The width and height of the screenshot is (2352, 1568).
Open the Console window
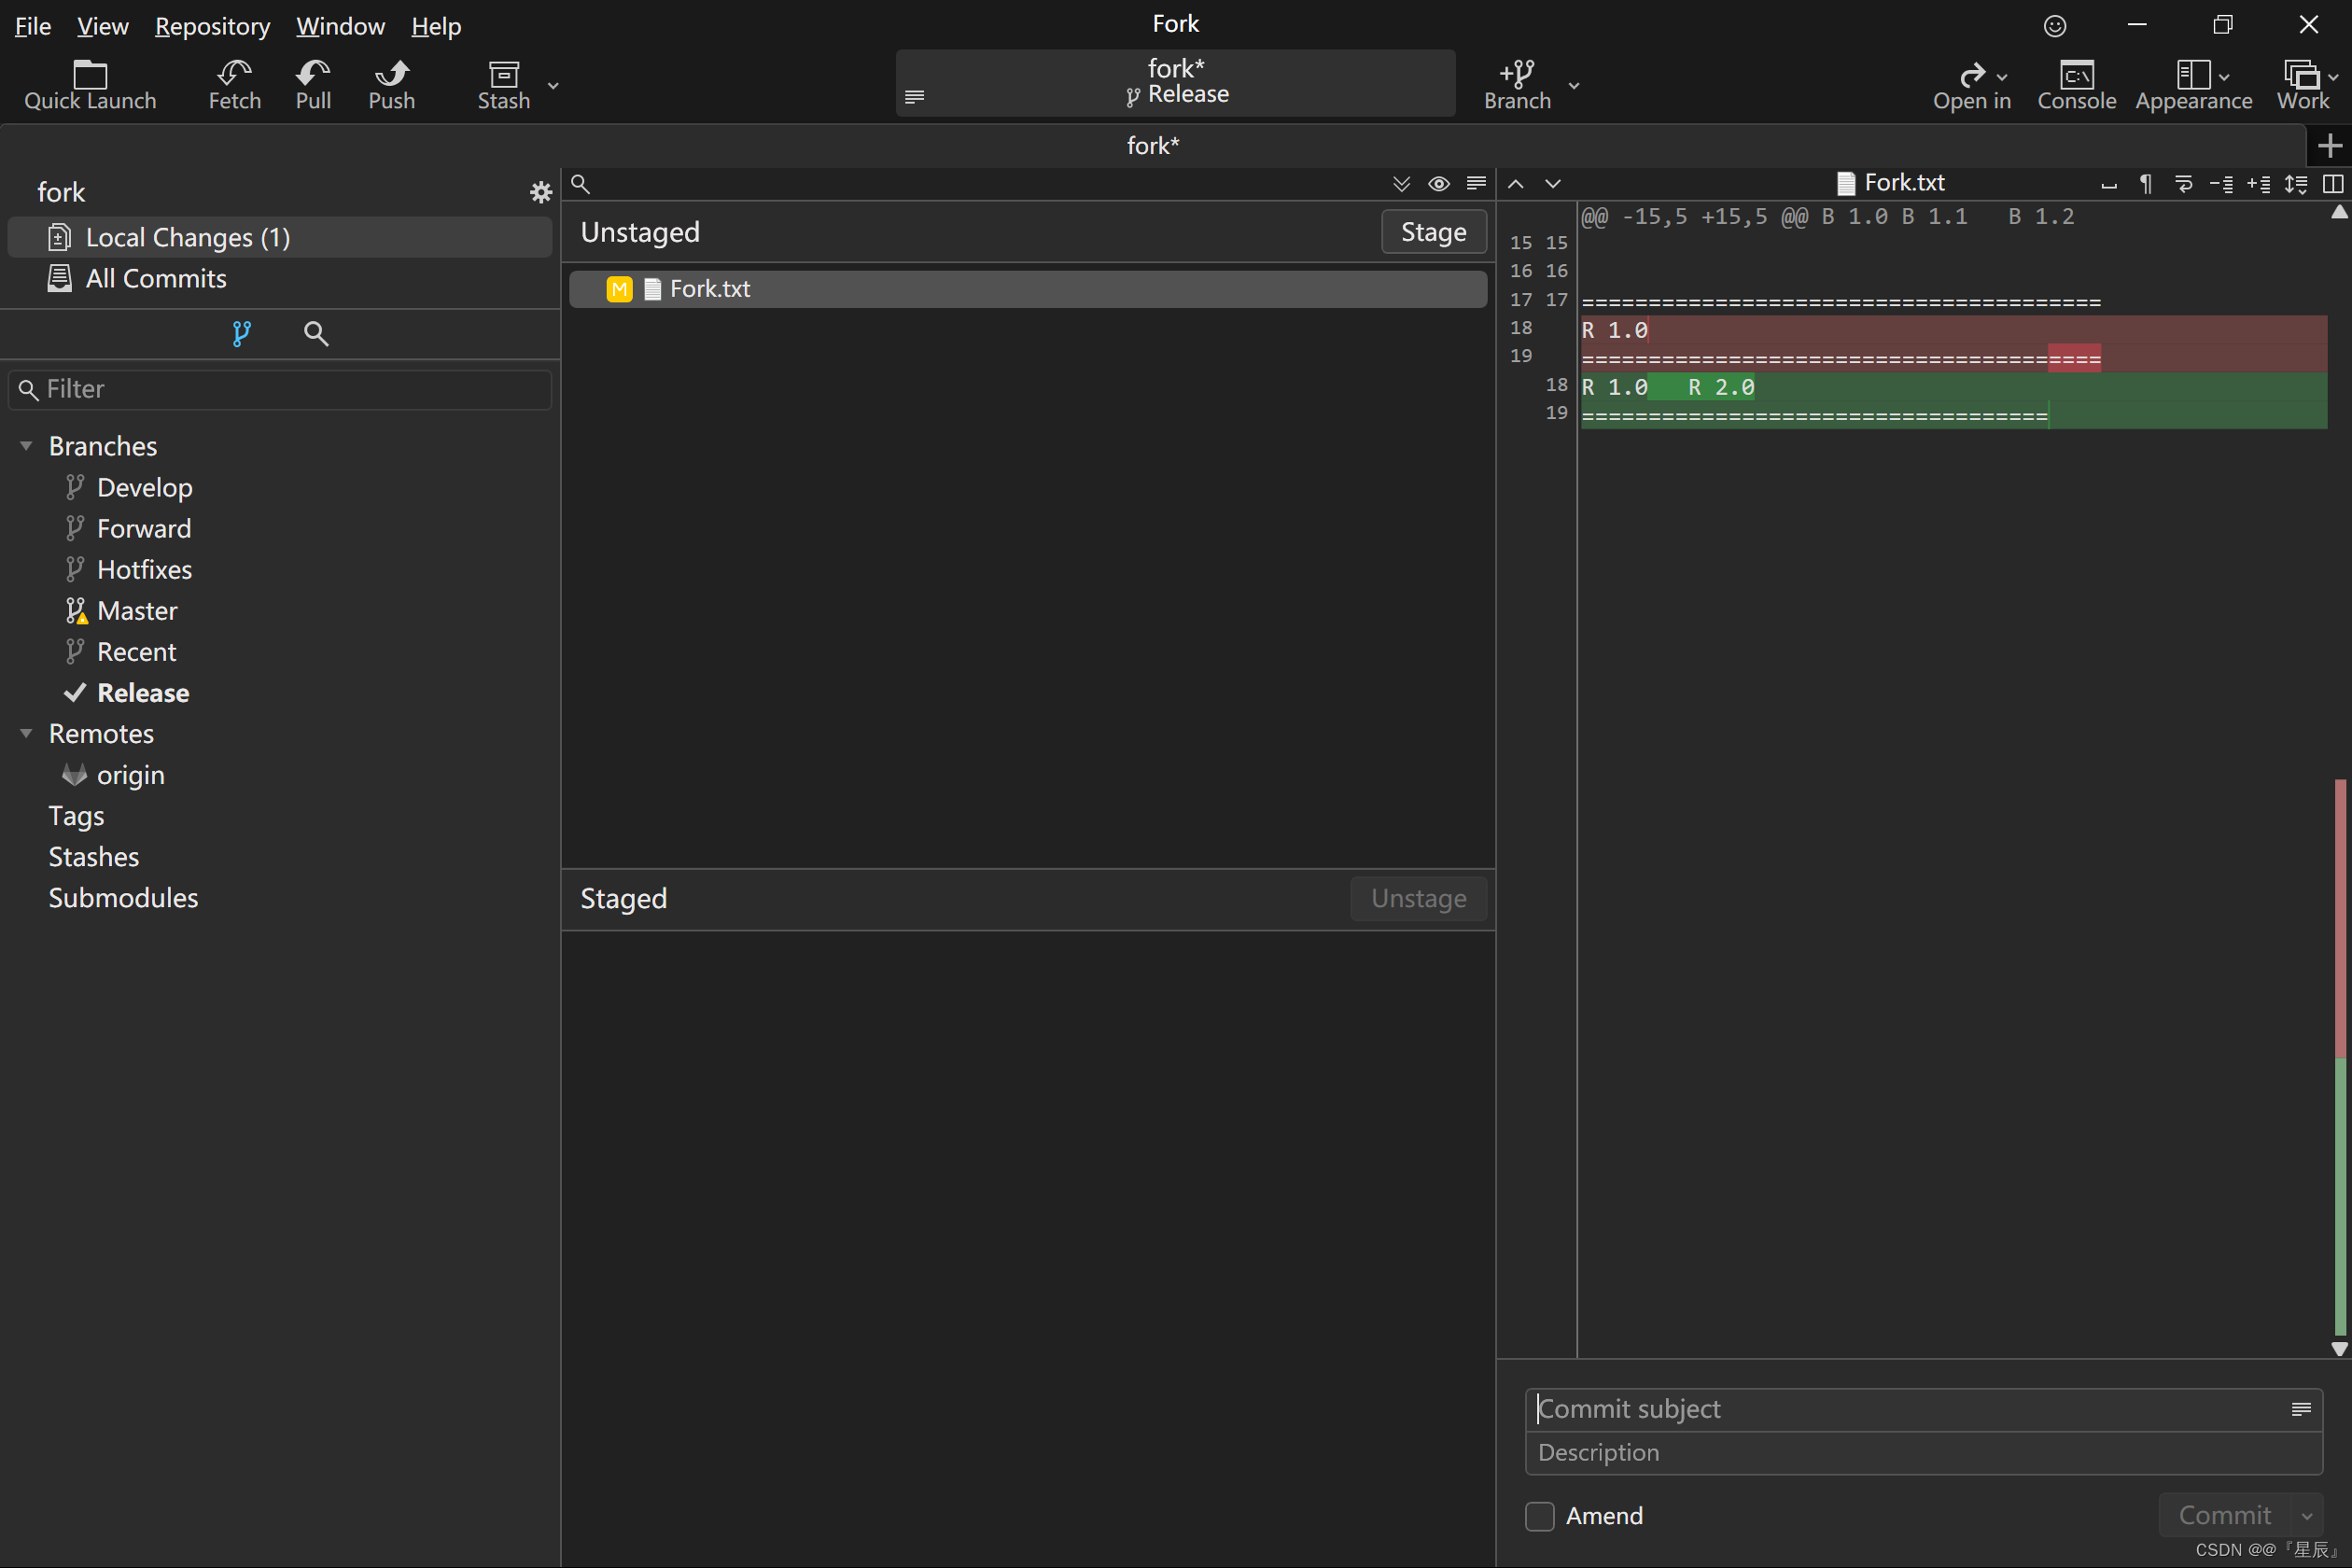(x=2076, y=74)
